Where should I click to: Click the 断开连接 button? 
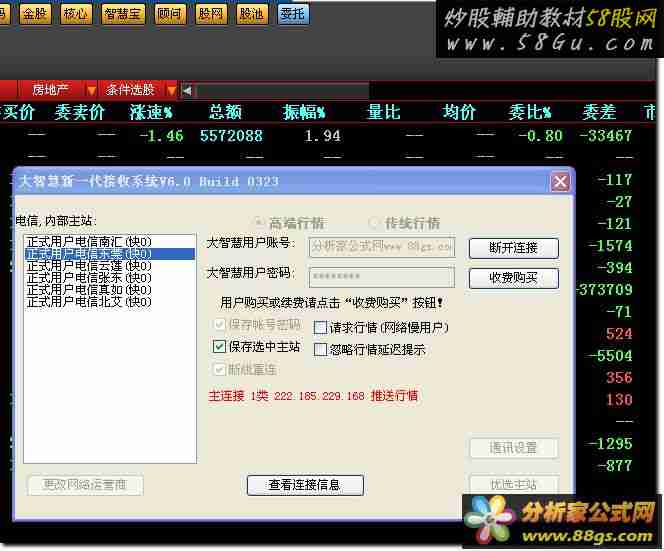pos(514,248)
